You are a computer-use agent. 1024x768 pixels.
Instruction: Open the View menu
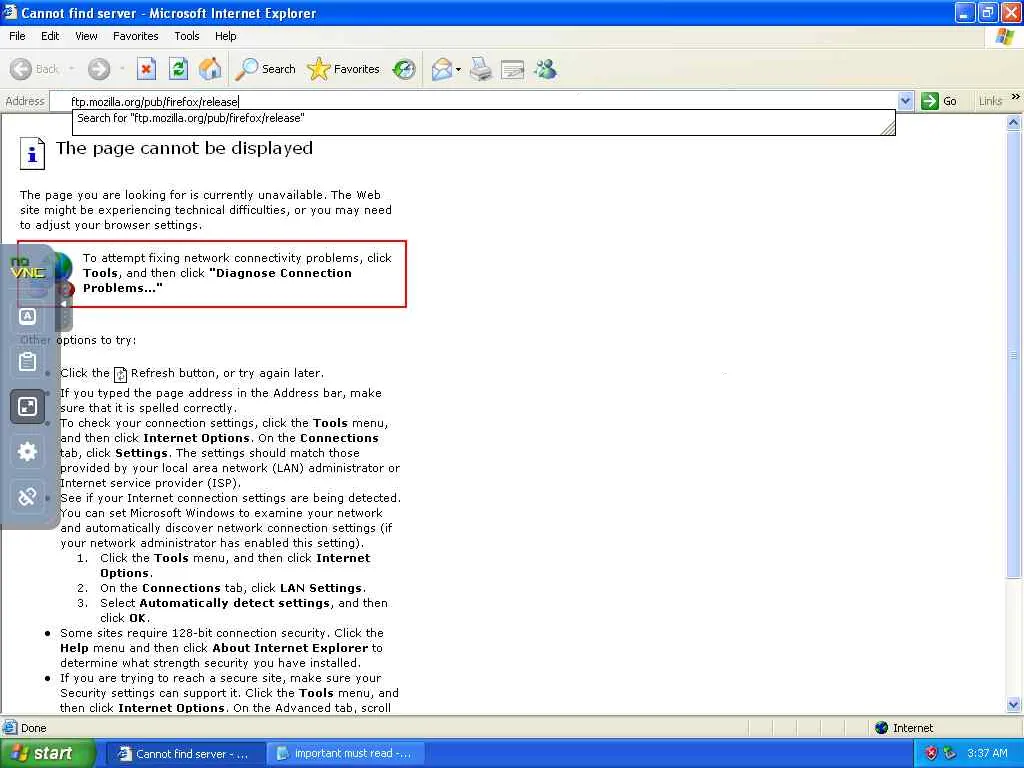coord(86,36)
